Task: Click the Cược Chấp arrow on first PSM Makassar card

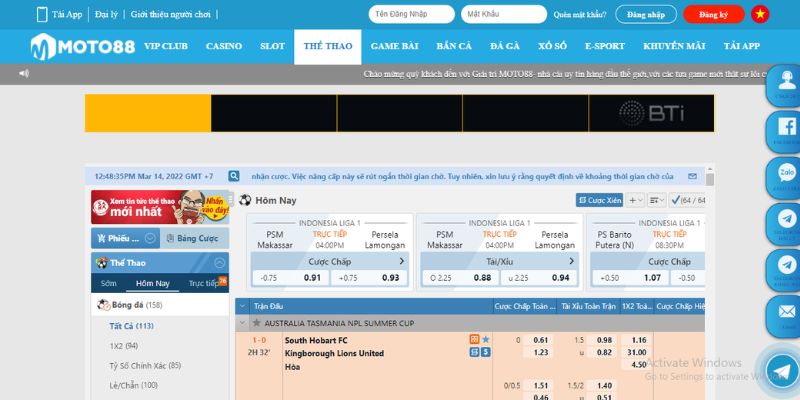Action: [x=402, y=261]
